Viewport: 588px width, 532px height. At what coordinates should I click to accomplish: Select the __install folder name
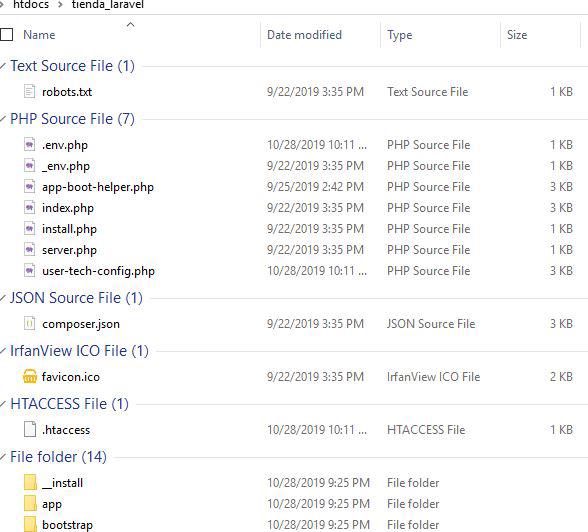point(63,483)
